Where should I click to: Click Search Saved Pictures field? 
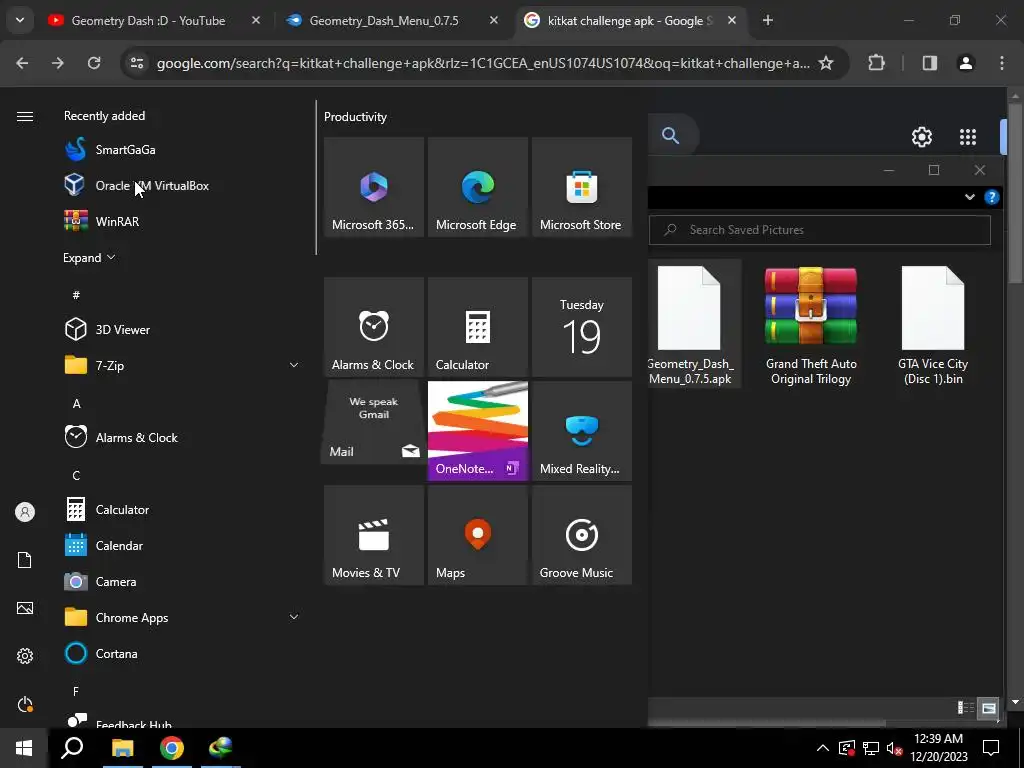click(820, 230)
